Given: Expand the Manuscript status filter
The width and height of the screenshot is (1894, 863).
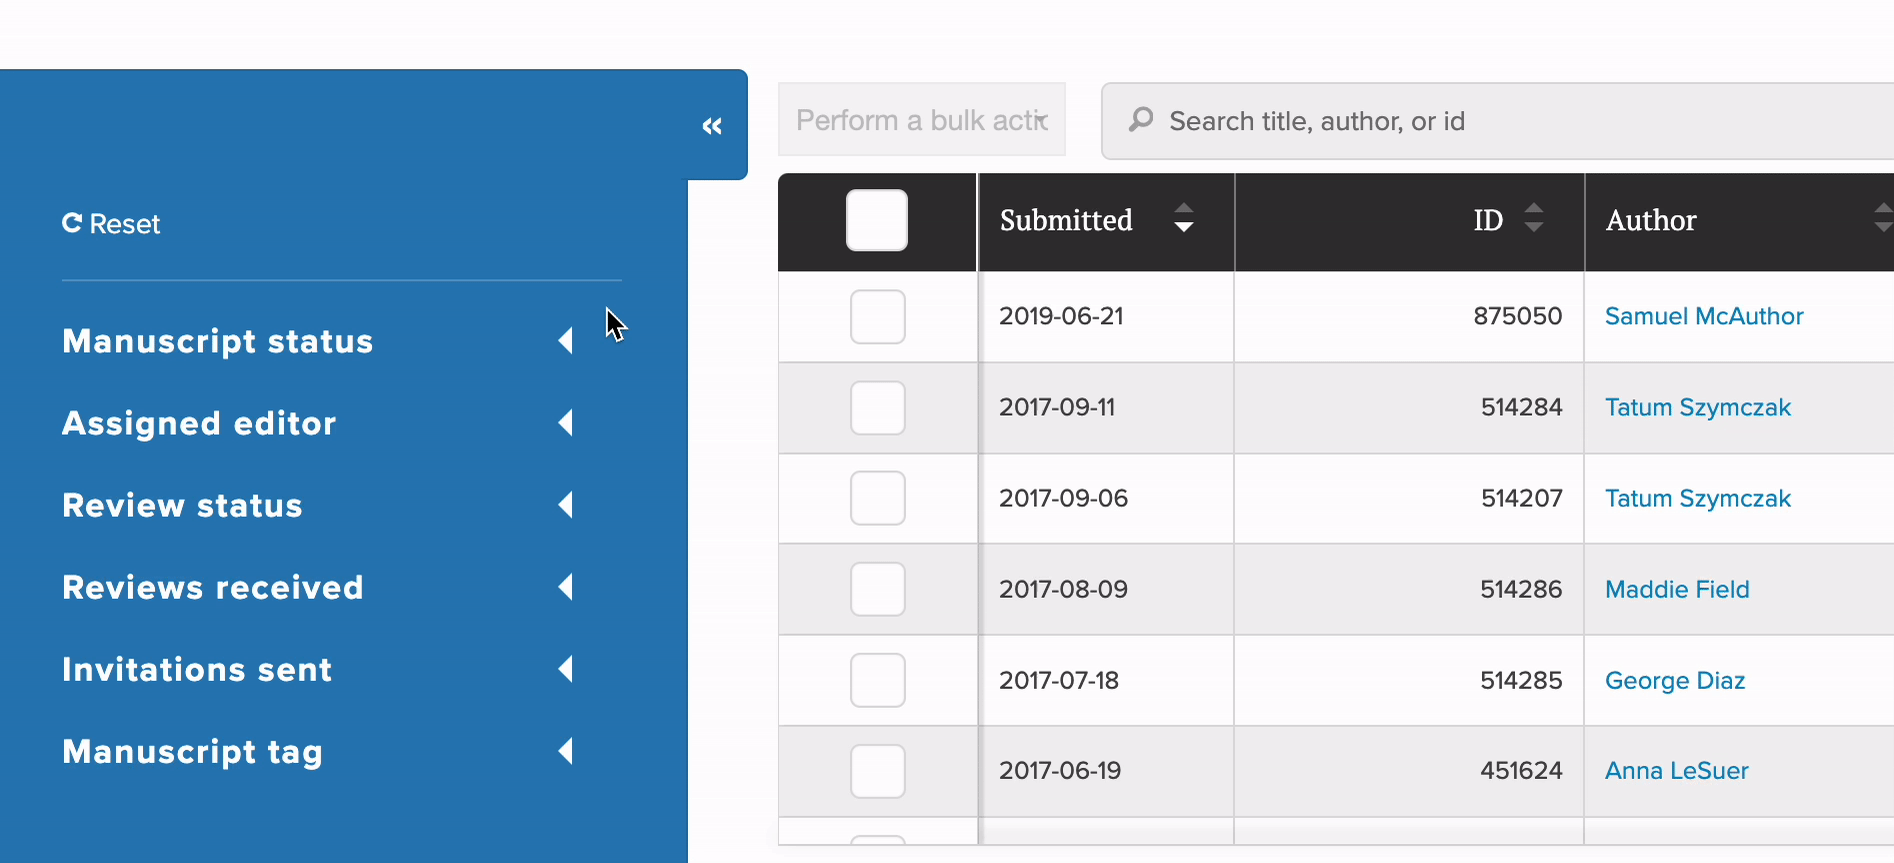Looking at the screenshot, I should pyautogui.click(x=319, y=341).
